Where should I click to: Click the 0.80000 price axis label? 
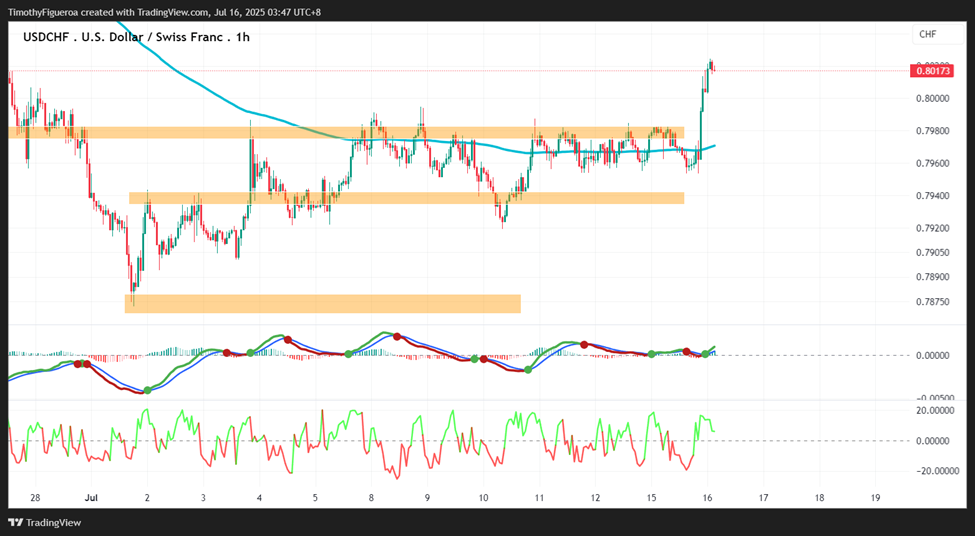tap(932, 98)
